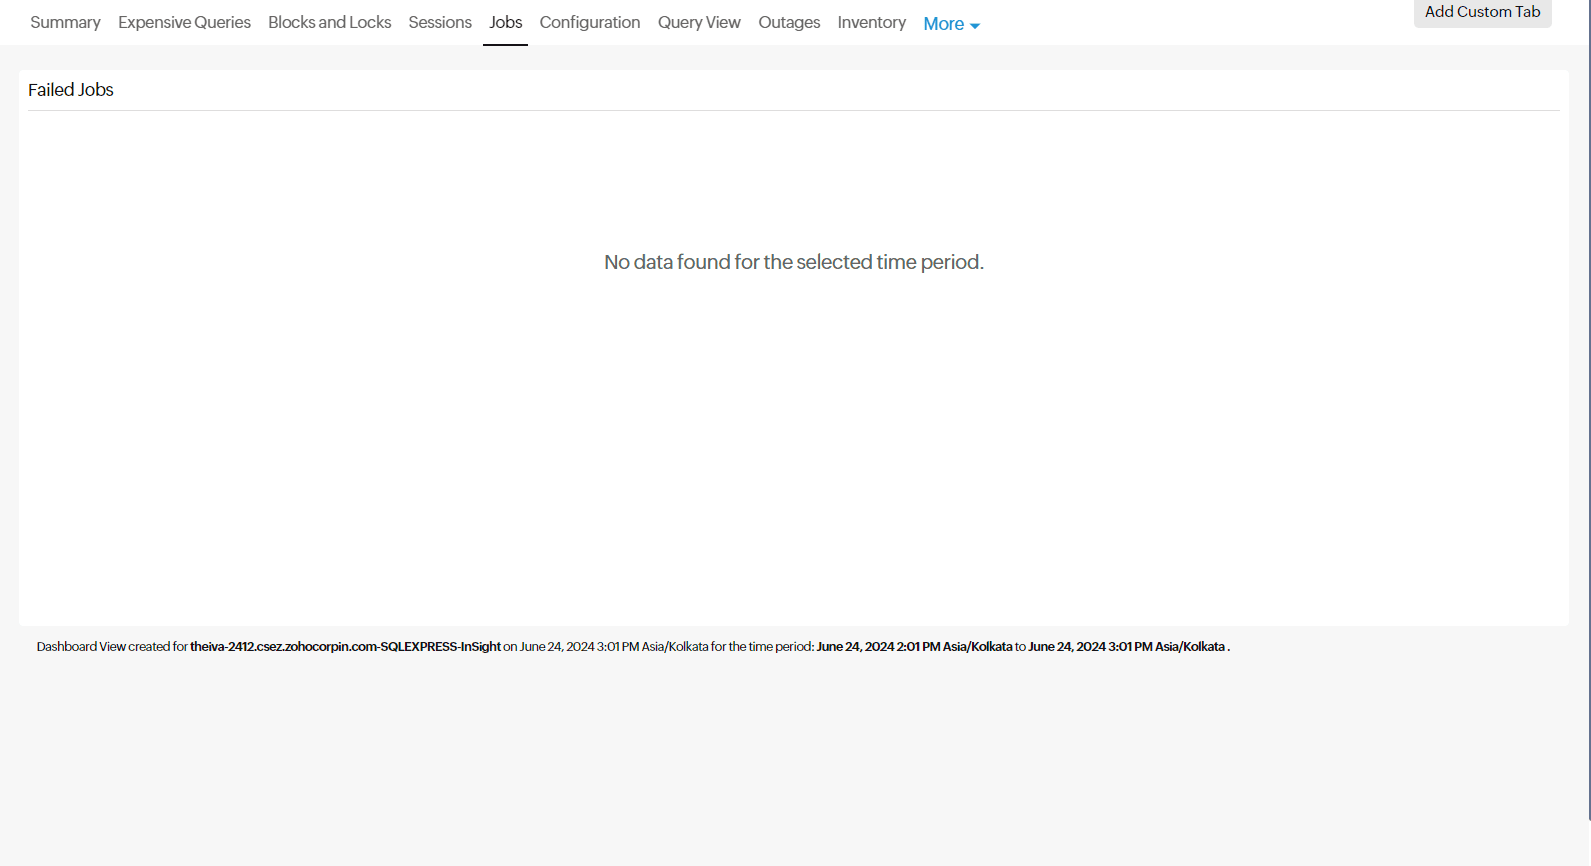Screen dimensions: 1591x866
Task: Click the caret arrow beside More
Action: pos(975,26)
